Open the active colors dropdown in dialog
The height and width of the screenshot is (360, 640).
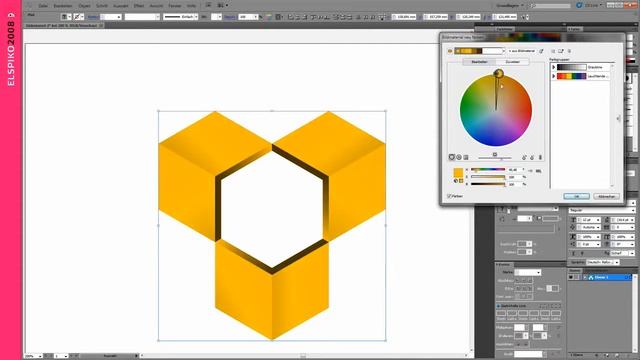(504, 51)
